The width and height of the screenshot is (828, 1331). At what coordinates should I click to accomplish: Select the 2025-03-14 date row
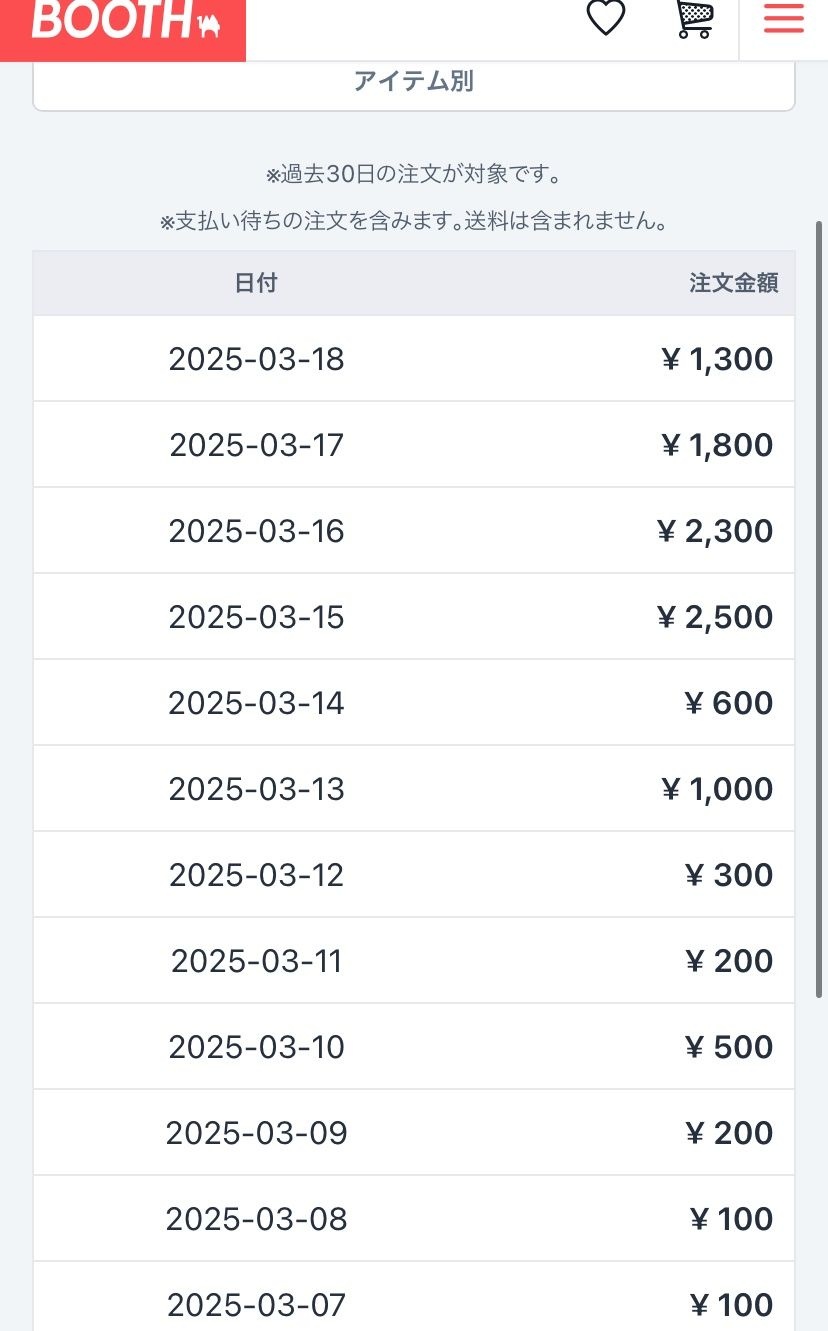(x=256, y=703)
